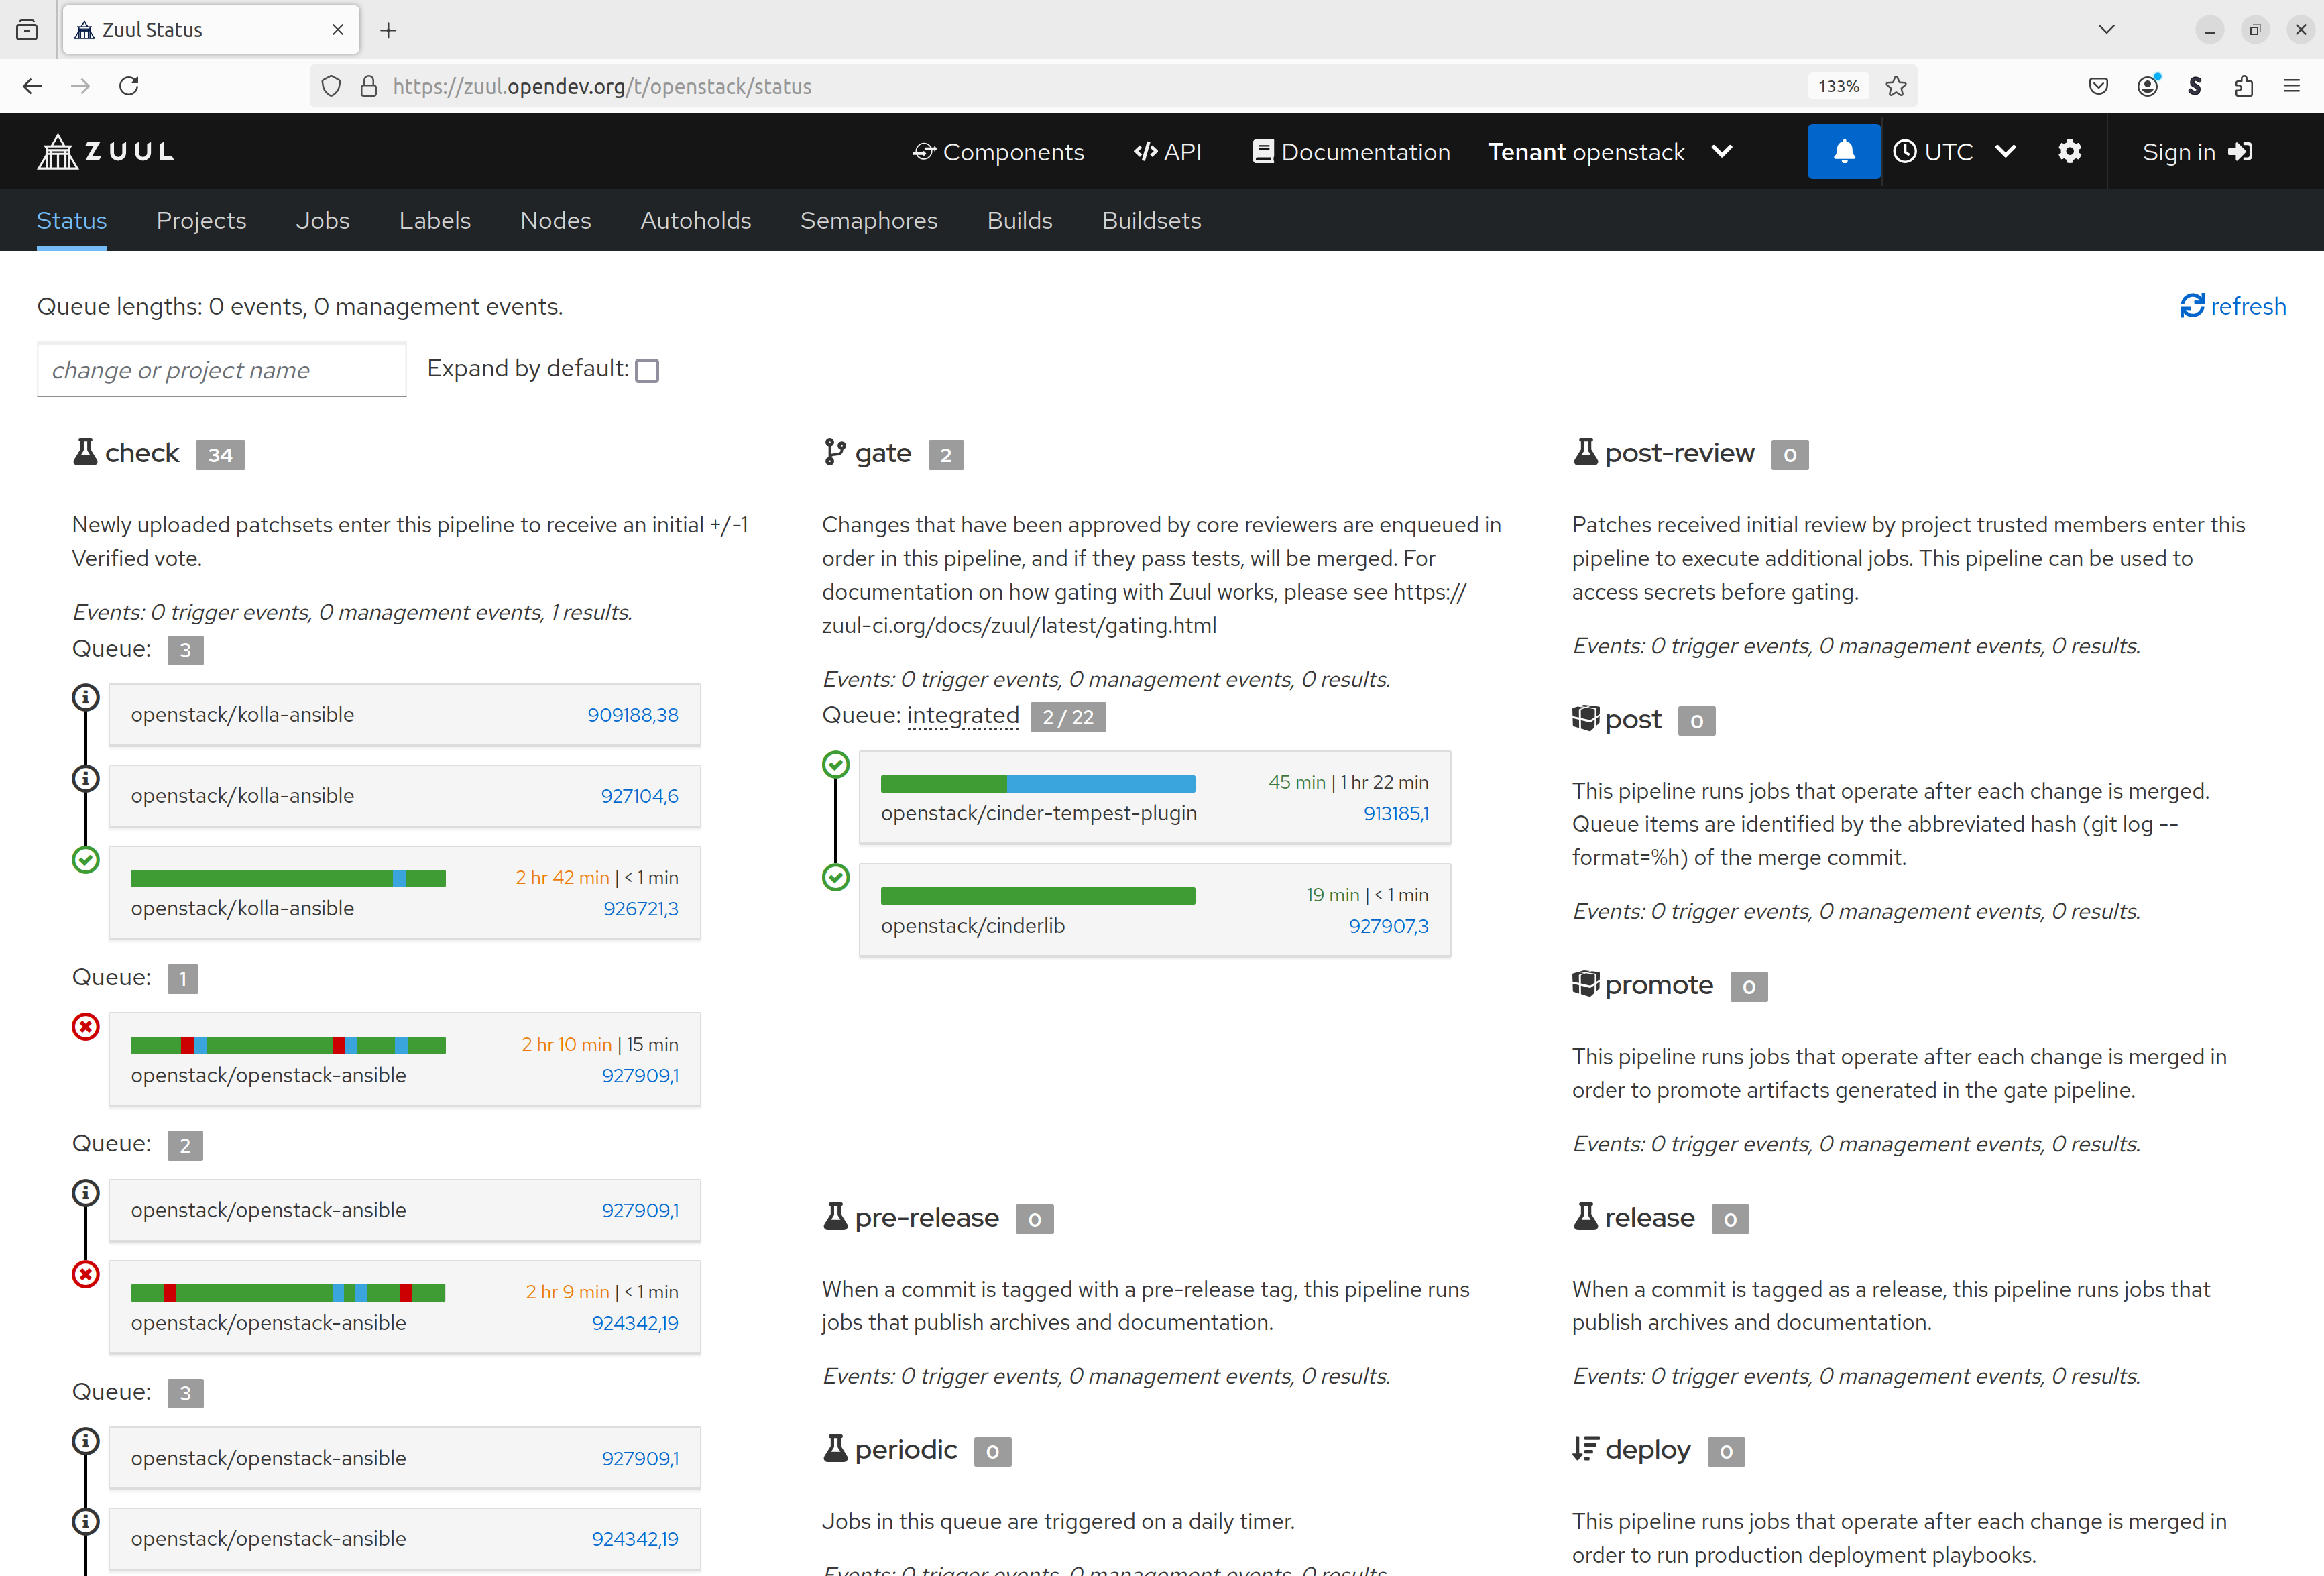Image resolution: width=2324 pixels, height=1576 pixels.
Task: Click progress bar of openstack-ansible 924342,19
Action: coord(288,1292)
